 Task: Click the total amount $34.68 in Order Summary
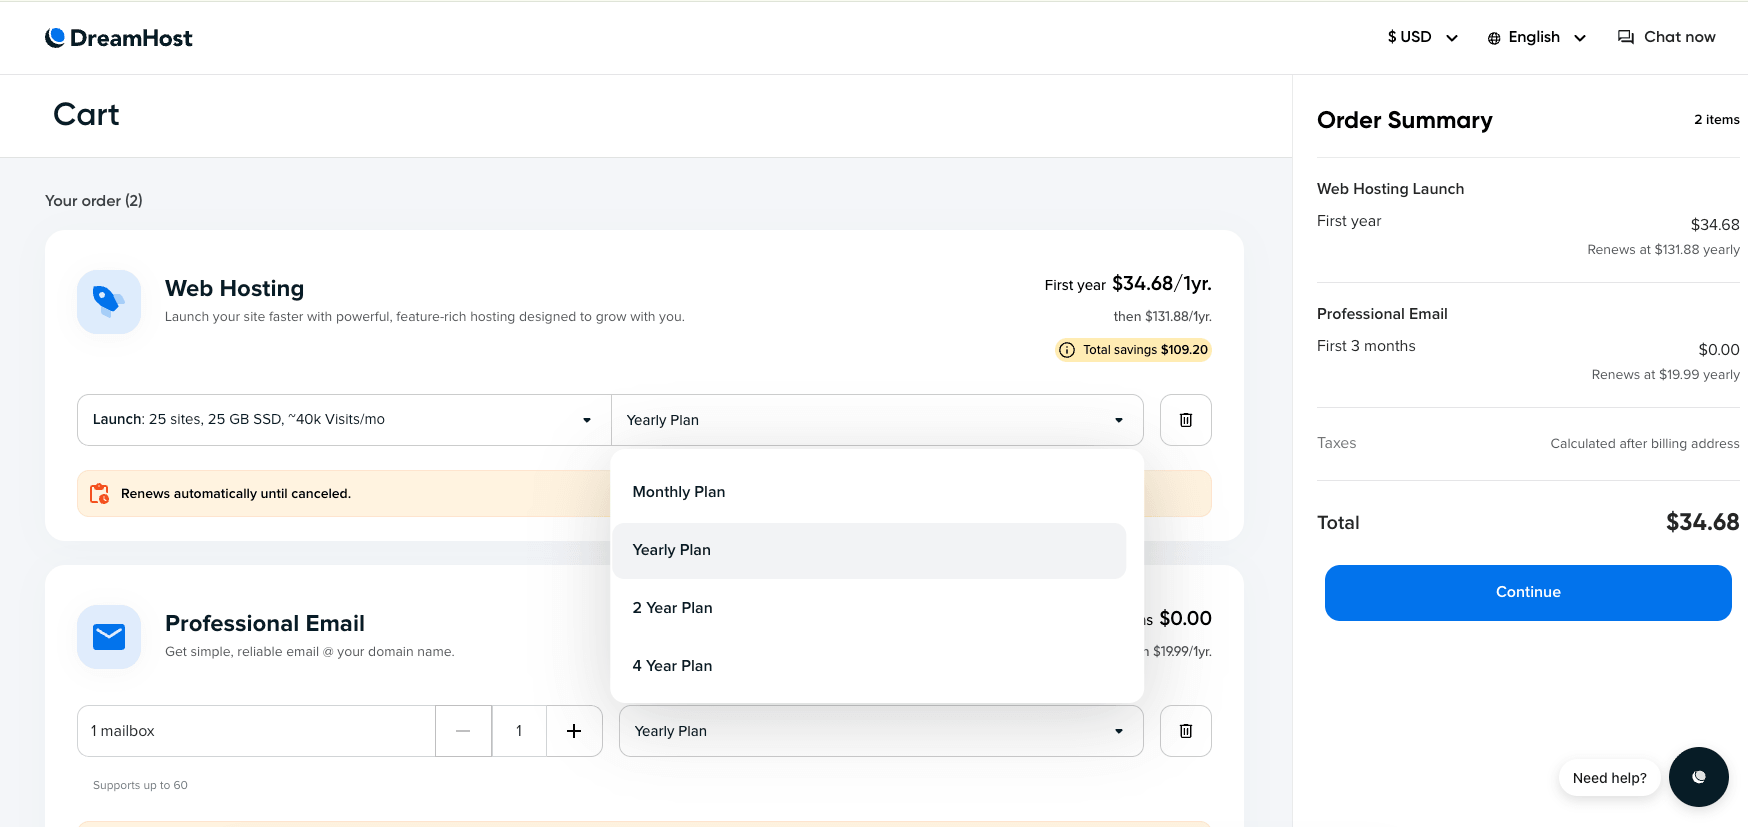1702,522
